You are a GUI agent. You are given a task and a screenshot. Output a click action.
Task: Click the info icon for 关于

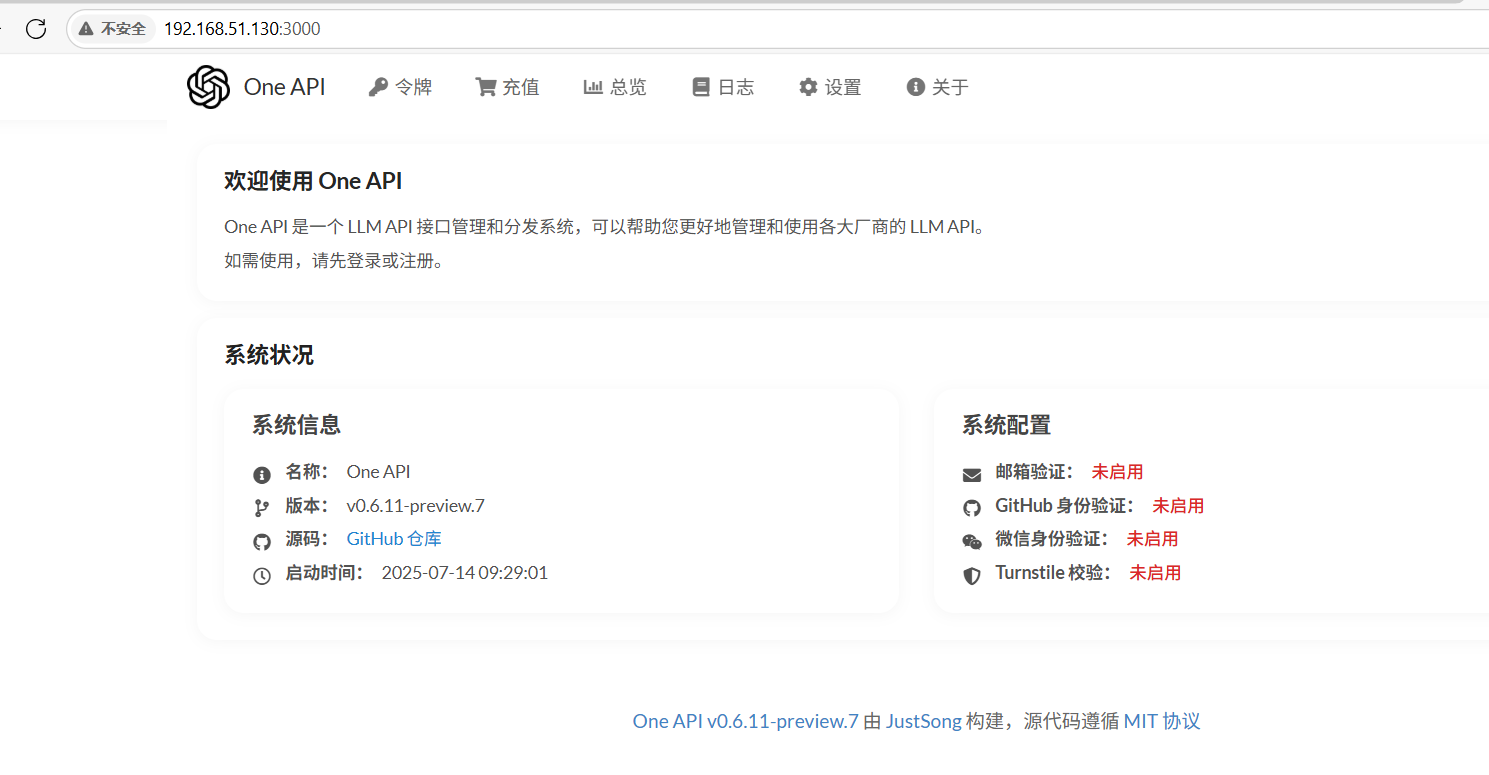click(x=915, y=87)
